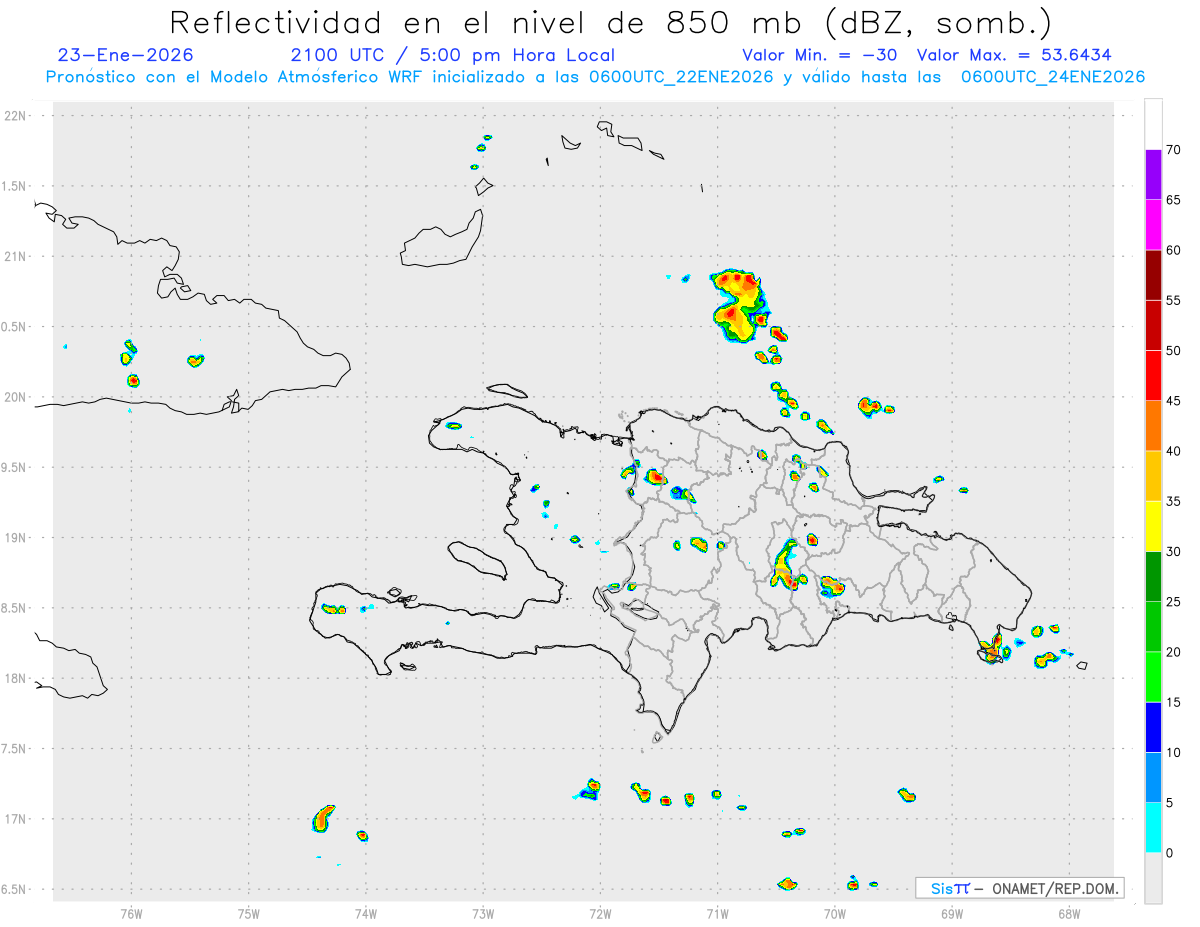Image resolution: width=1200 pixels, height=927 pixels.
Task: Click the cyan 0-5 dBZ color band
Action: [1153, 828]
